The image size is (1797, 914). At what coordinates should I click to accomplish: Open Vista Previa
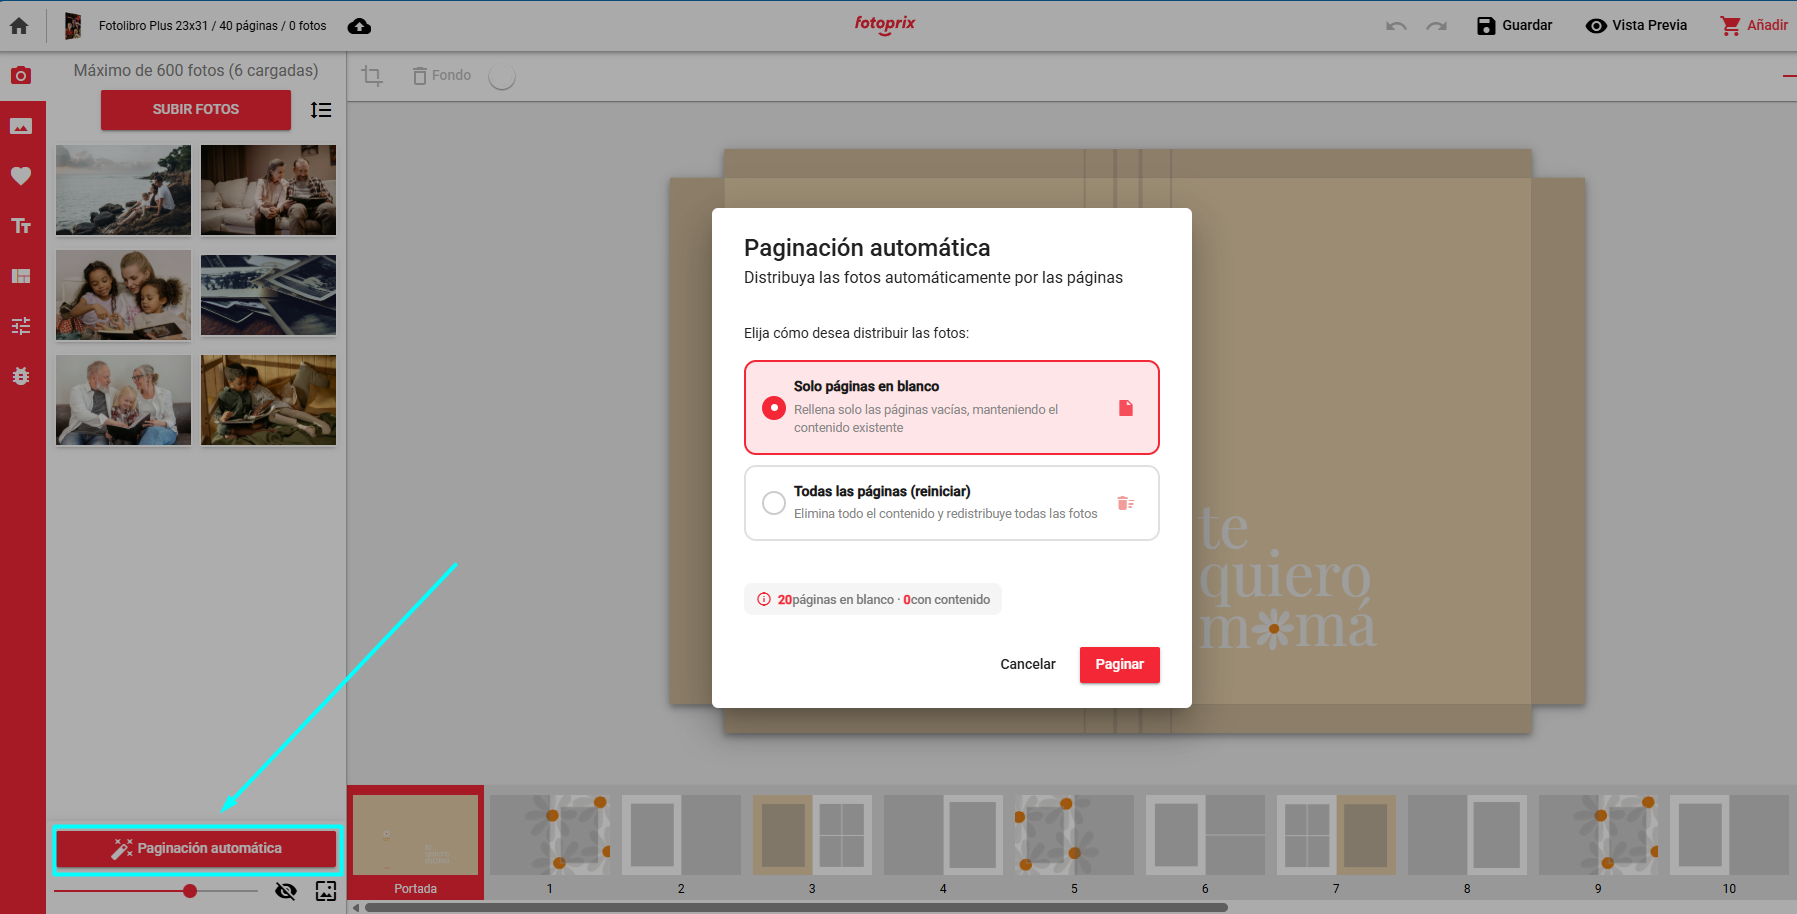[x=1636, y=26]
